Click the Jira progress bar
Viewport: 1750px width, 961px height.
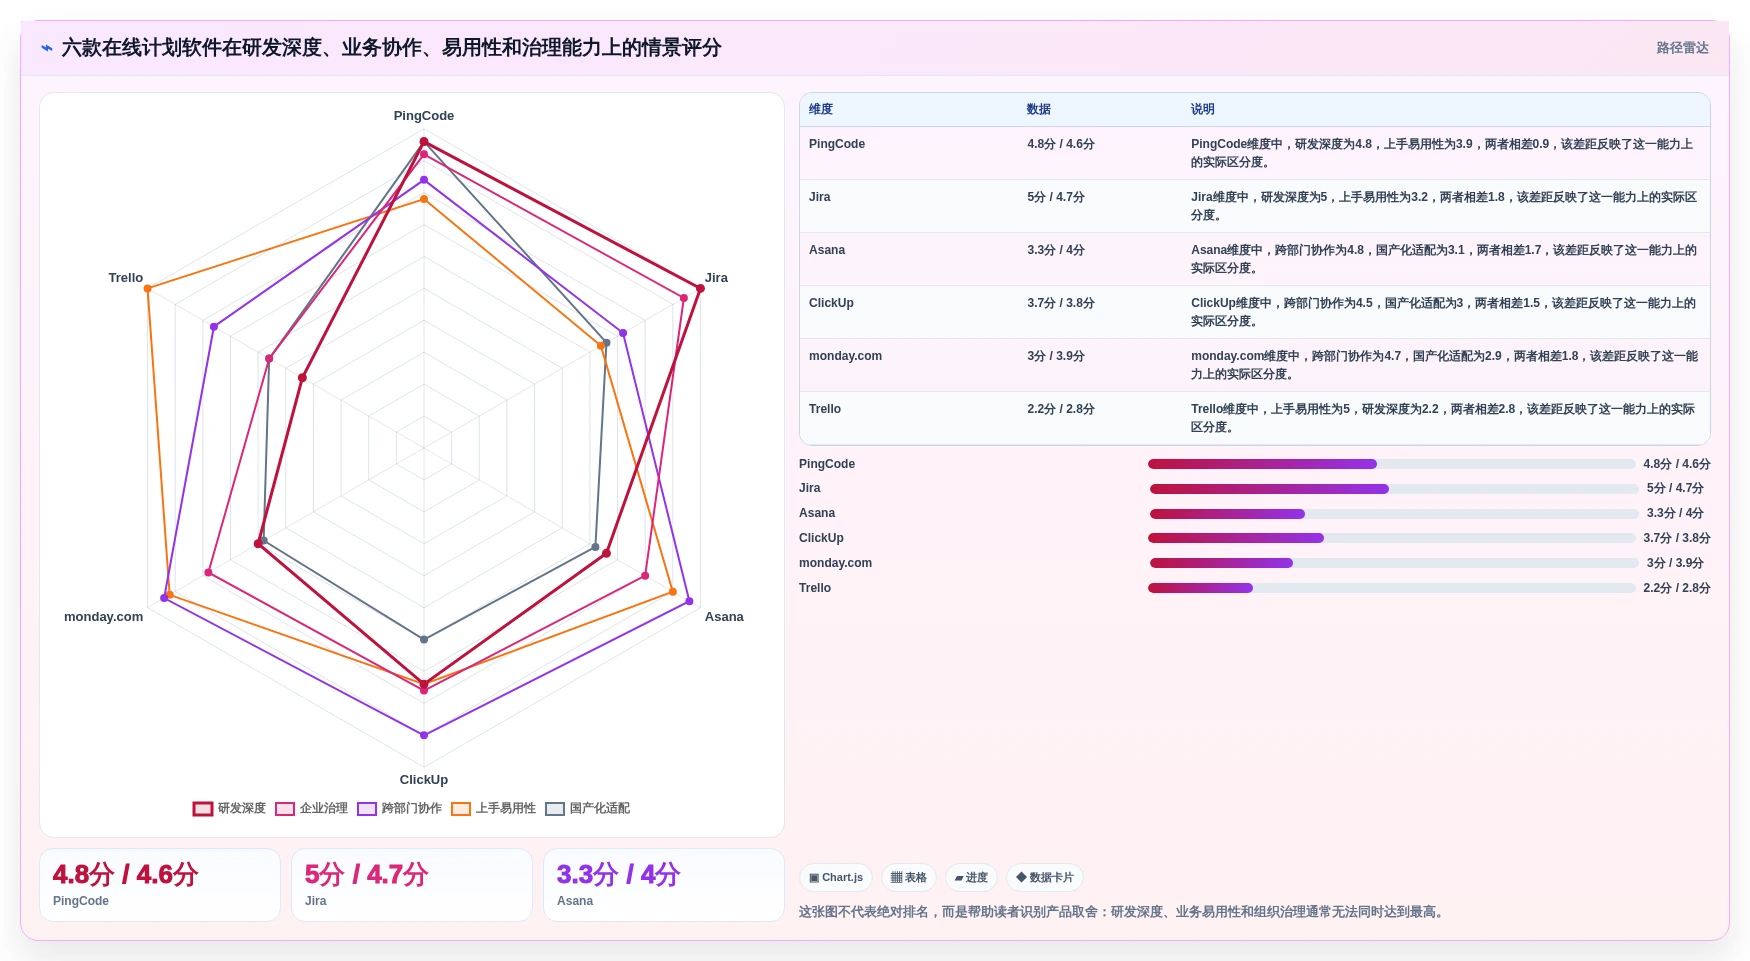(x=1394, y=489)
